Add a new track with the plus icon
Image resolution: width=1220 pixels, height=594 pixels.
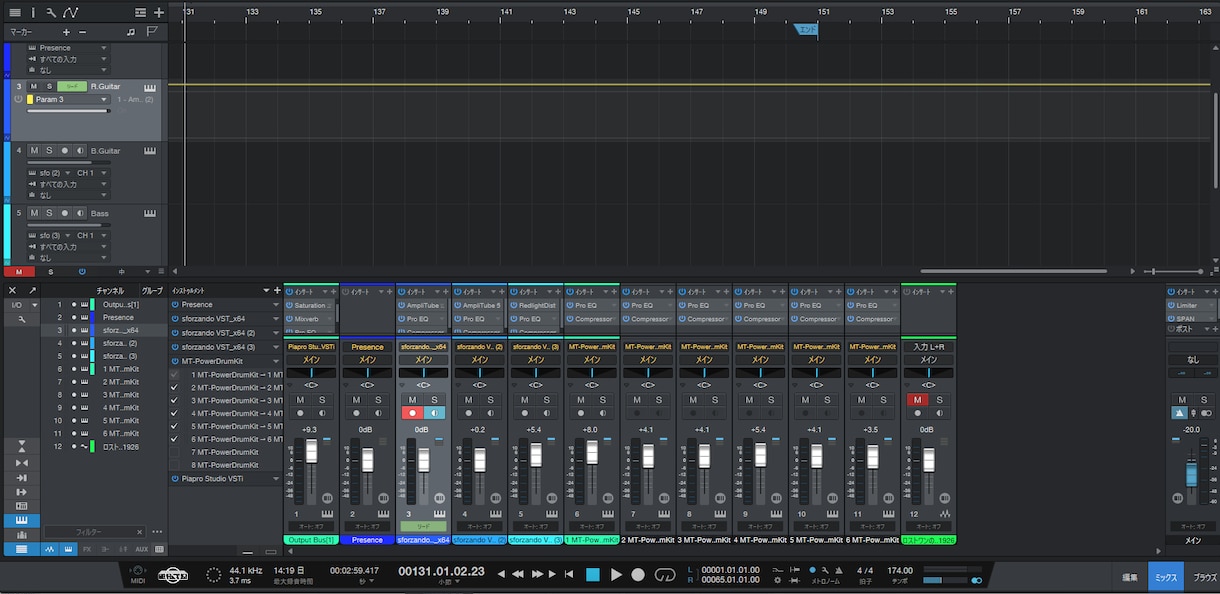point(159,13)
